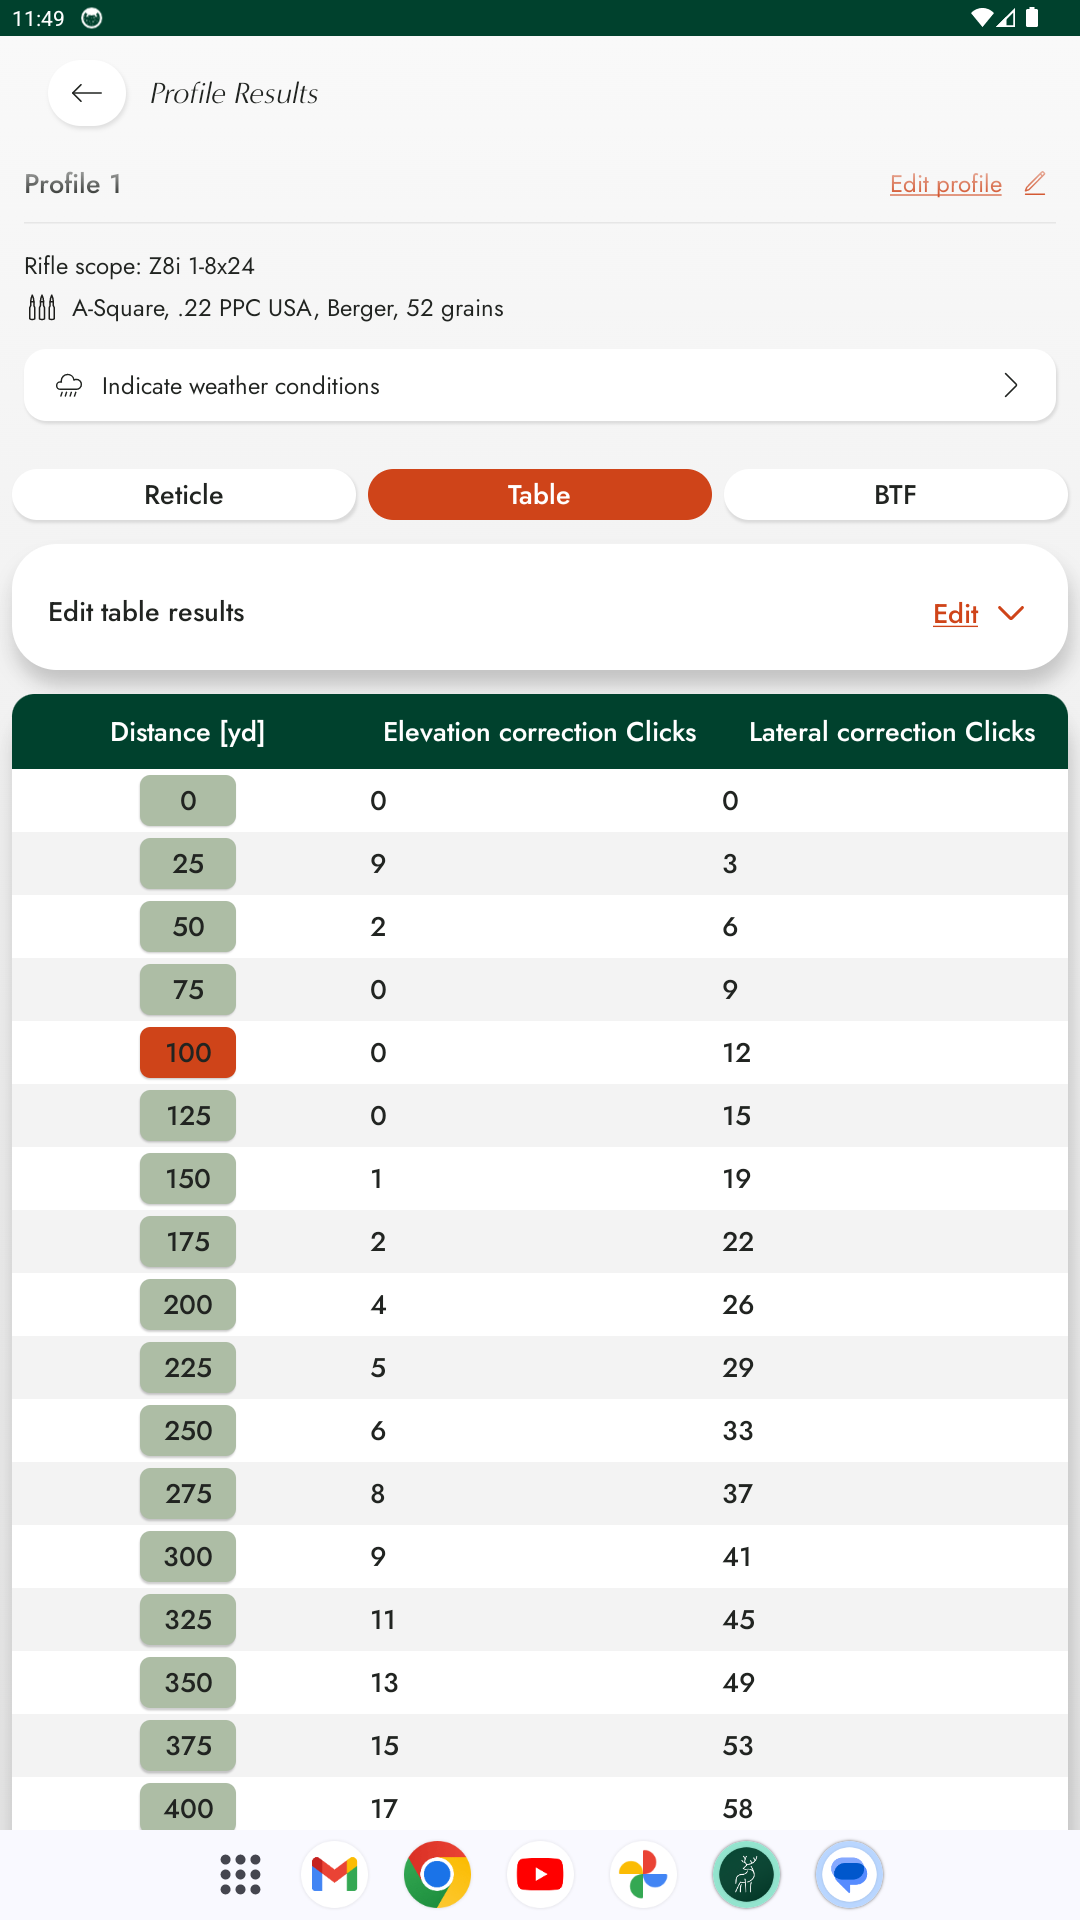Switch to the BTF tab
This screenshot has width=1080, height=1920.
(x=895, y=495)
